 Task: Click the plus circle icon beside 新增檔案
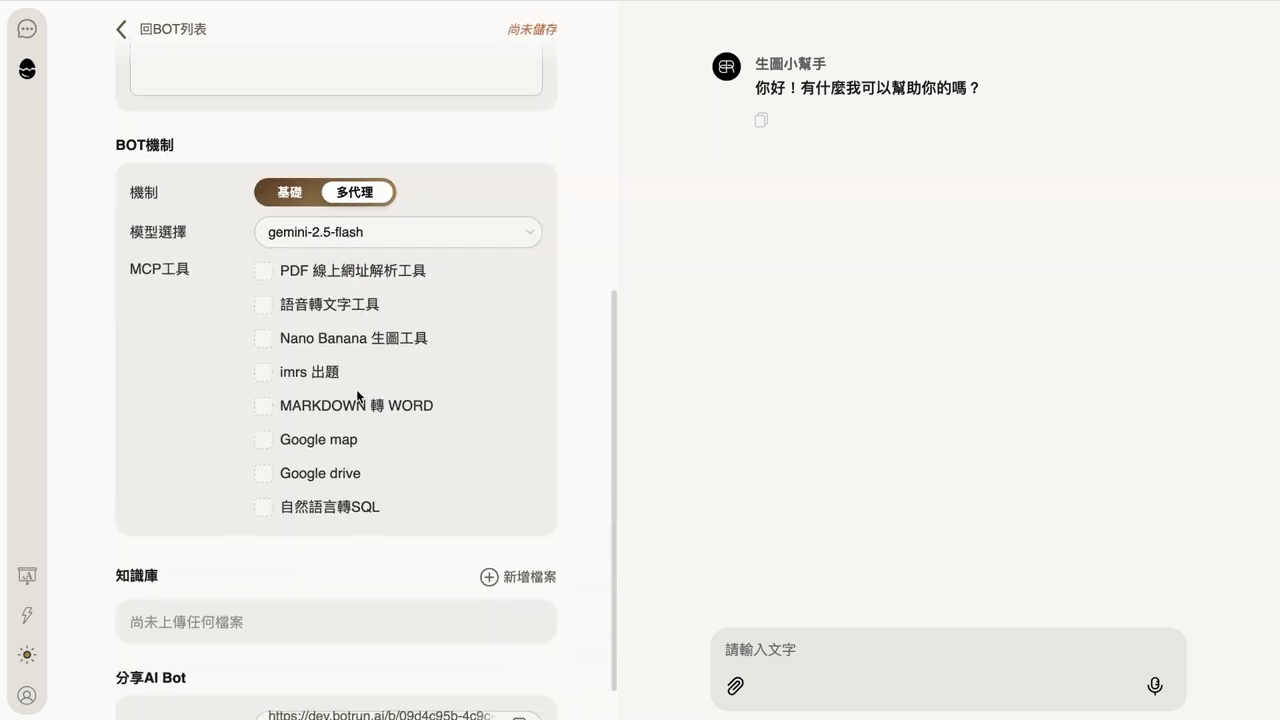[x=489, y=577]
